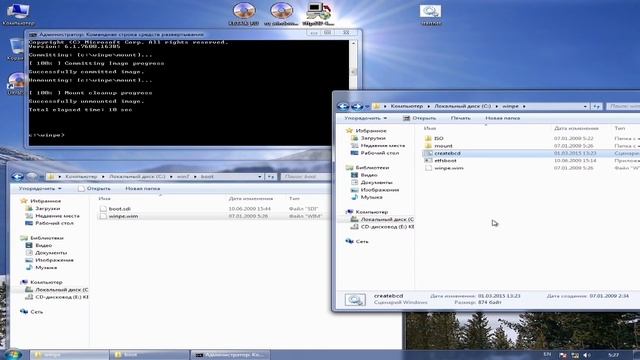Screen dimensions: 640x360
Task: Click Печать in winpe window toolbar
Action: pos(460,118)
